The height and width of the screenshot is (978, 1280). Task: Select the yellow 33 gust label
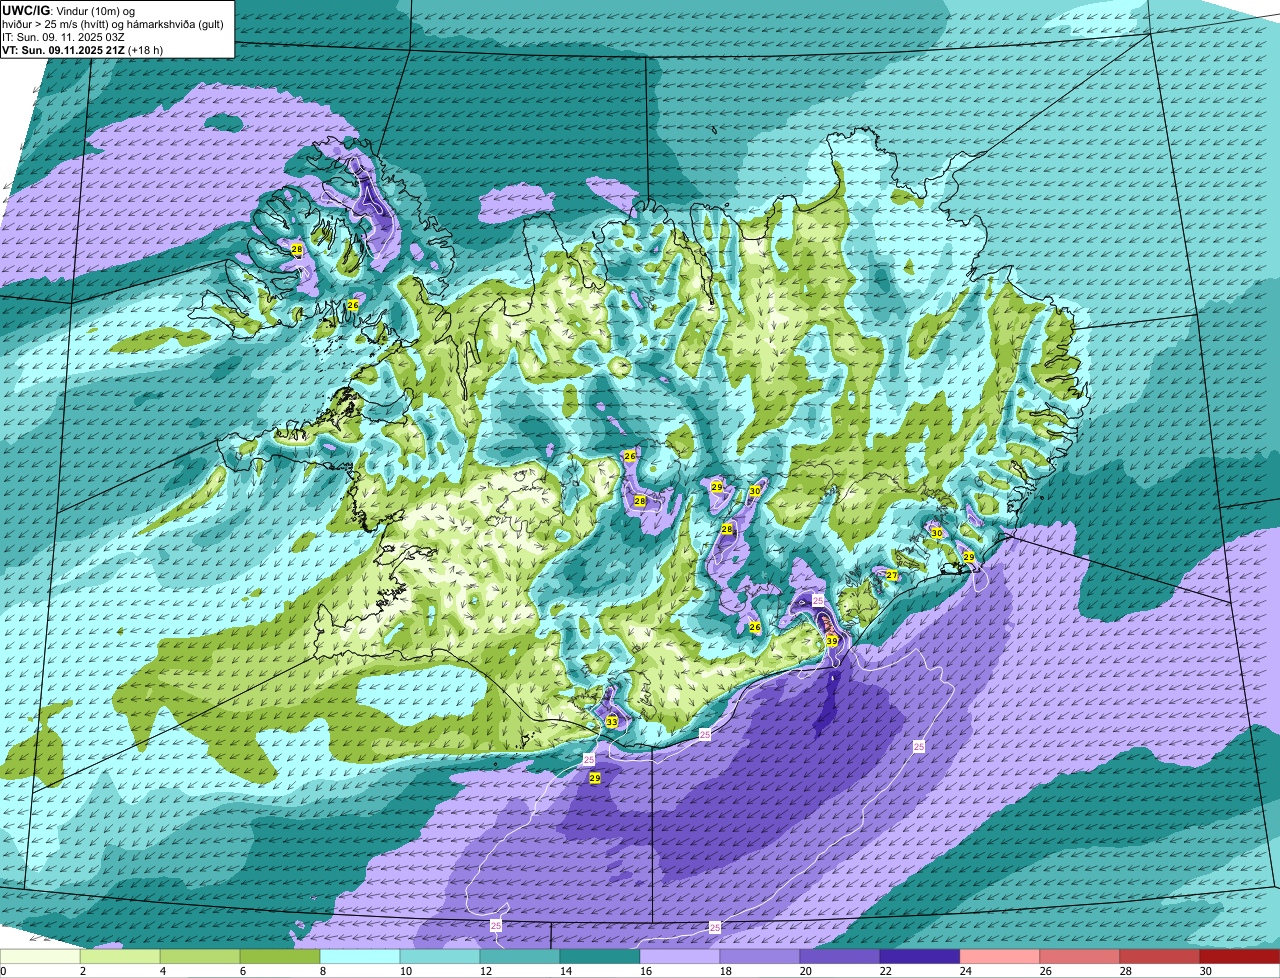(x=612, y=722)
